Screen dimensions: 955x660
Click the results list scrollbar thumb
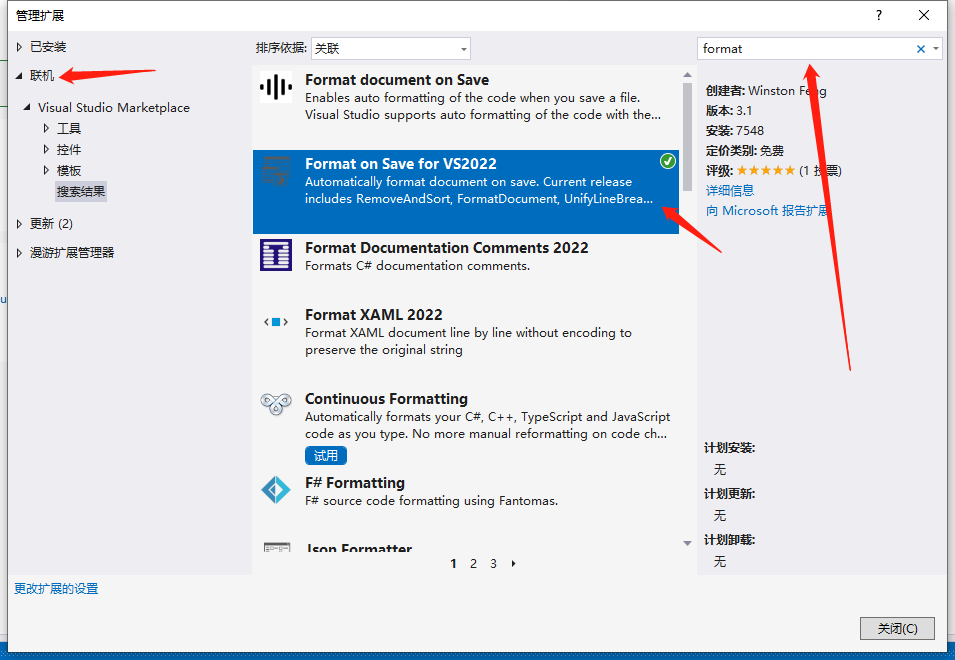point(688,137)
